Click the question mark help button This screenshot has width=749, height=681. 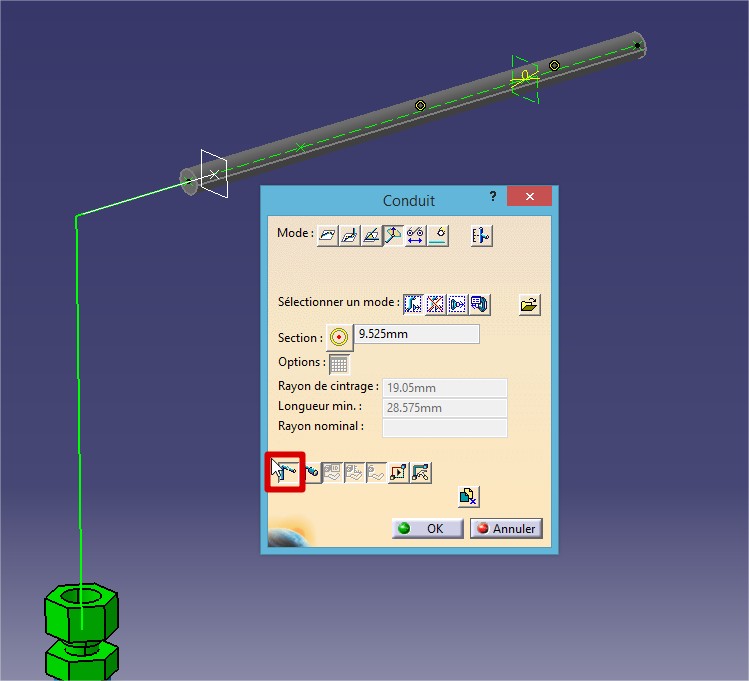pyautogui.click(x=493, y=196)
